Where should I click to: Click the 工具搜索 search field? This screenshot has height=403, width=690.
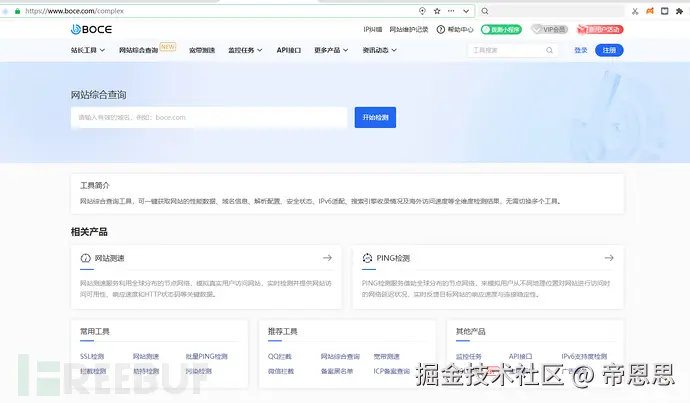[513, 50]
